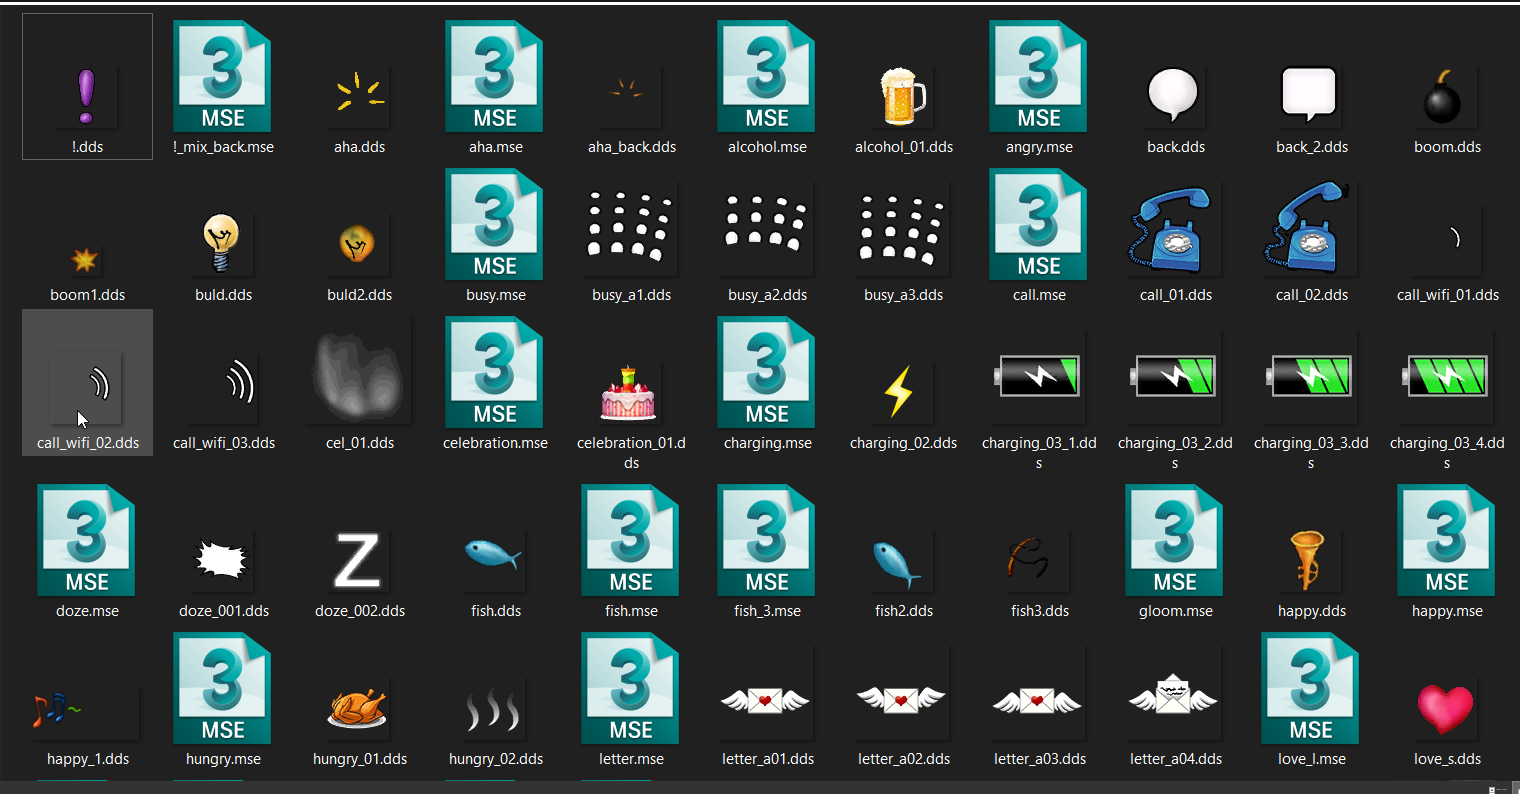The image size is (1520, 794).
Task: Select the love_s.dds red heart file
Action: coord(1447,708)
